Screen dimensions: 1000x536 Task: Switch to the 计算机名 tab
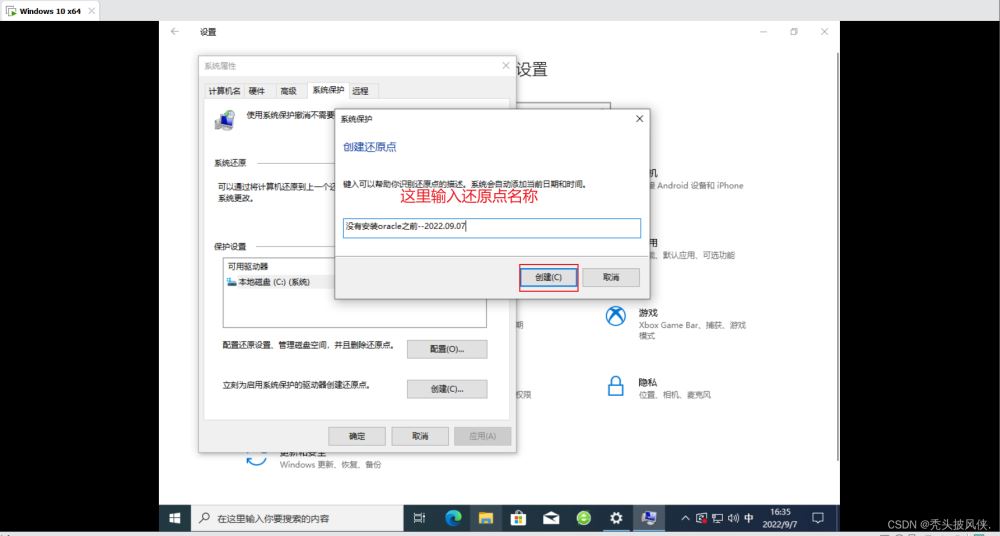pos(224,91)
